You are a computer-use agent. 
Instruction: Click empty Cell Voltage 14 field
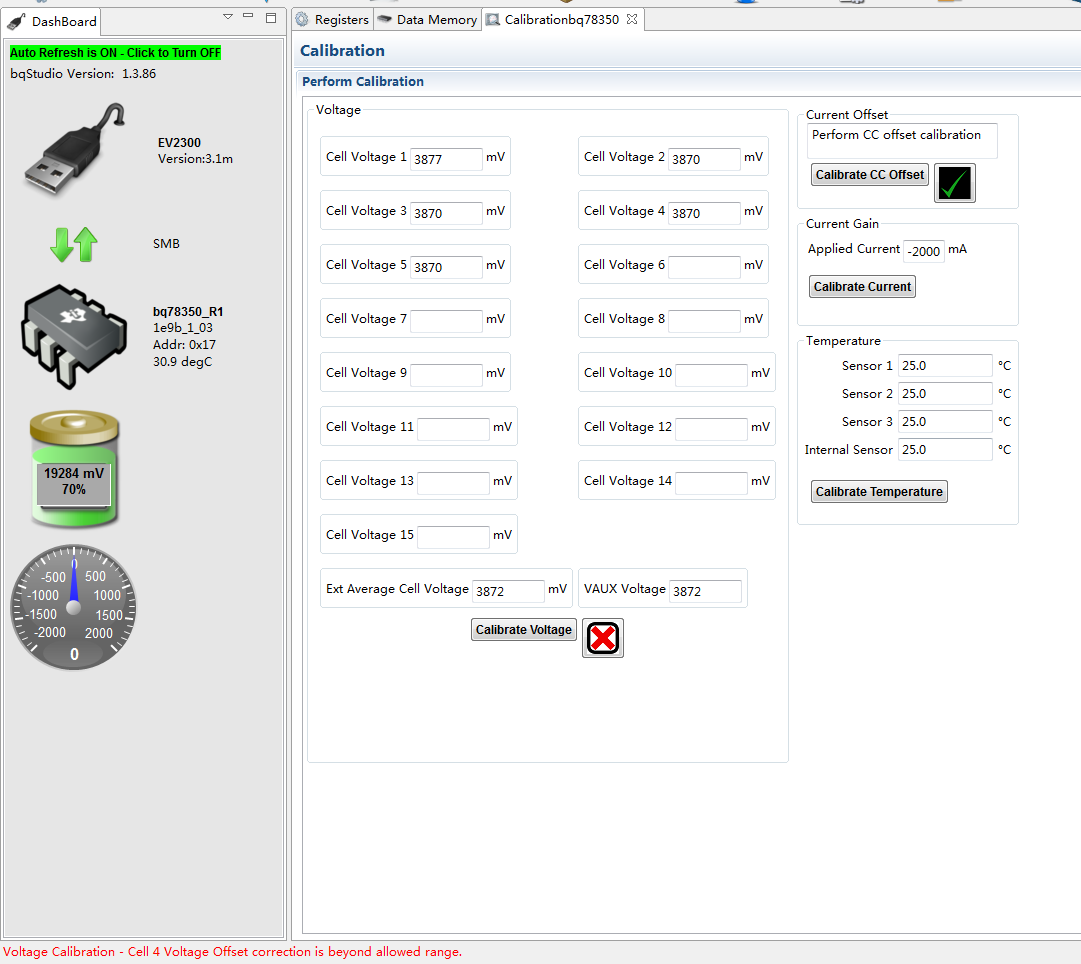pos(711,483)
